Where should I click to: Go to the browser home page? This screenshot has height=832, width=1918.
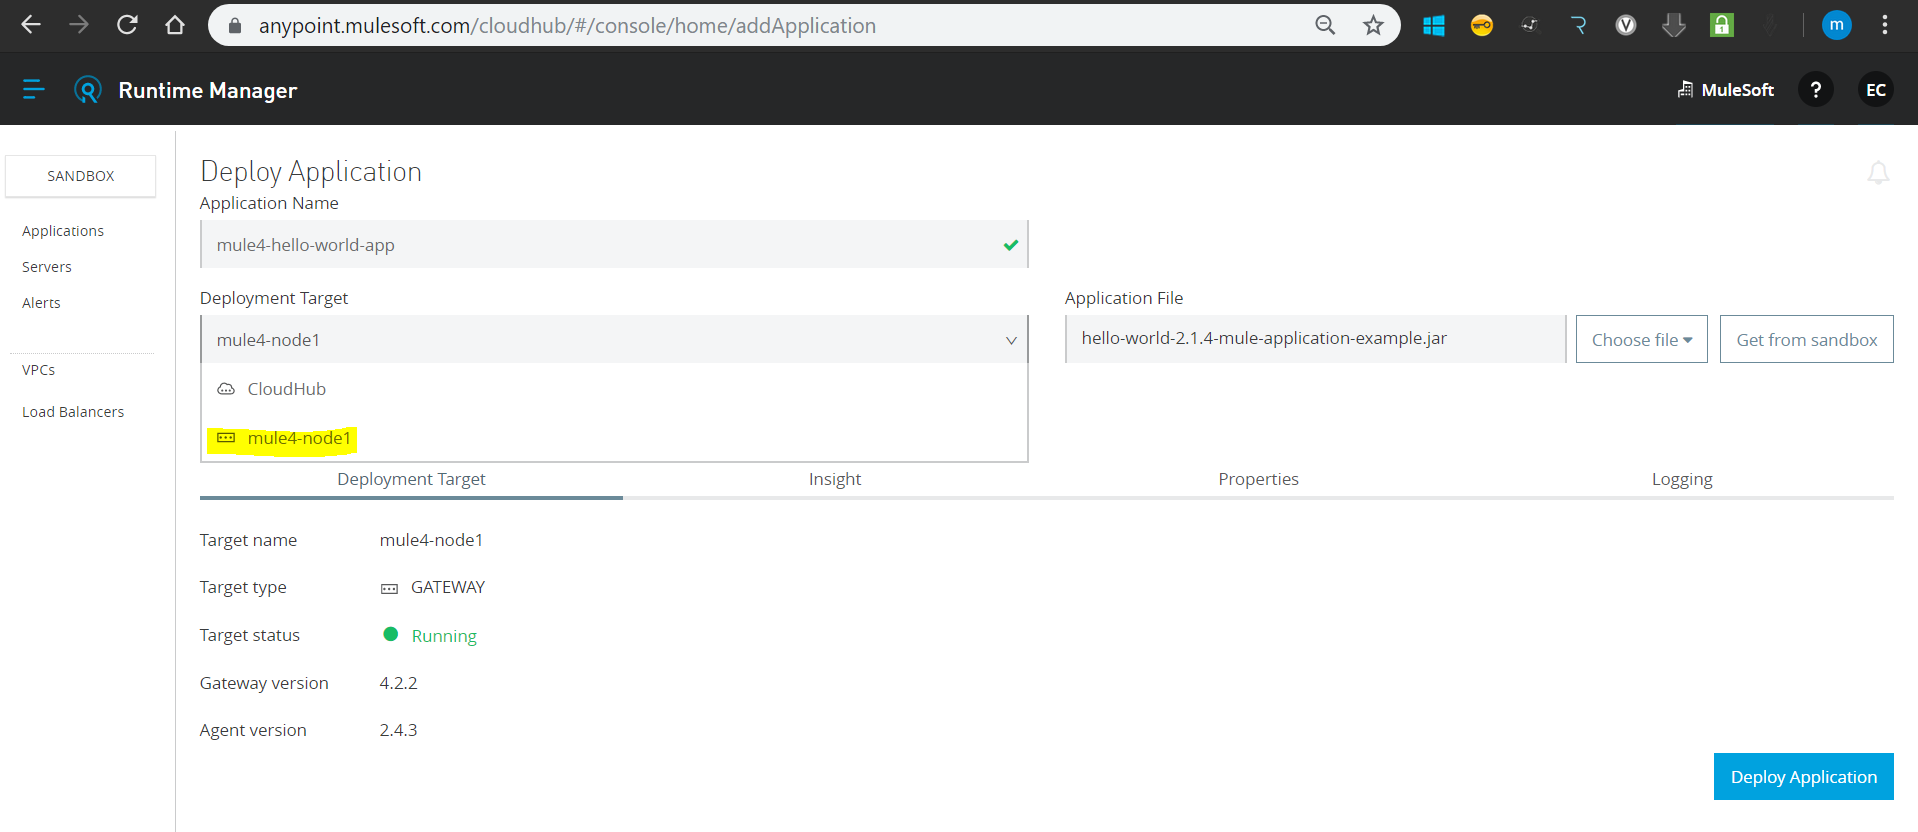click(x=175, y=25)
